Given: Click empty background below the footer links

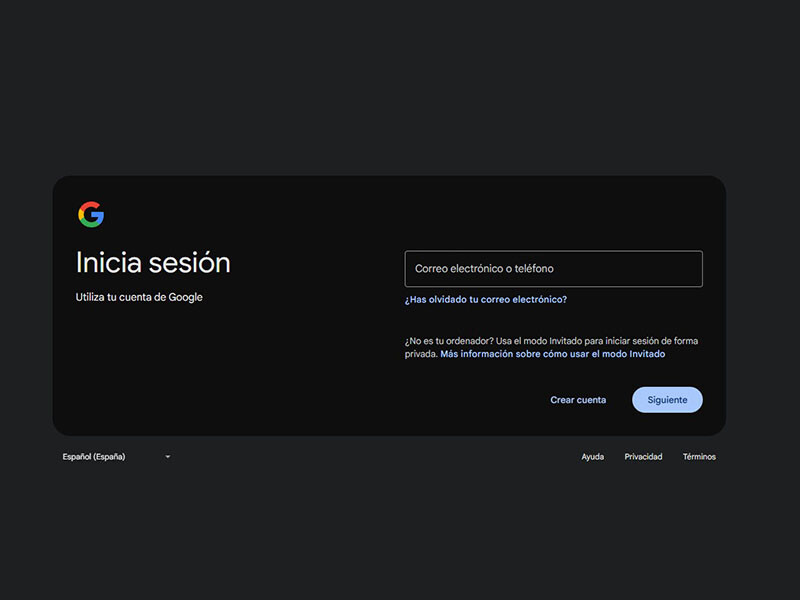Looking at the screenshot, I should pyautogui.click(x=400, y=531).
